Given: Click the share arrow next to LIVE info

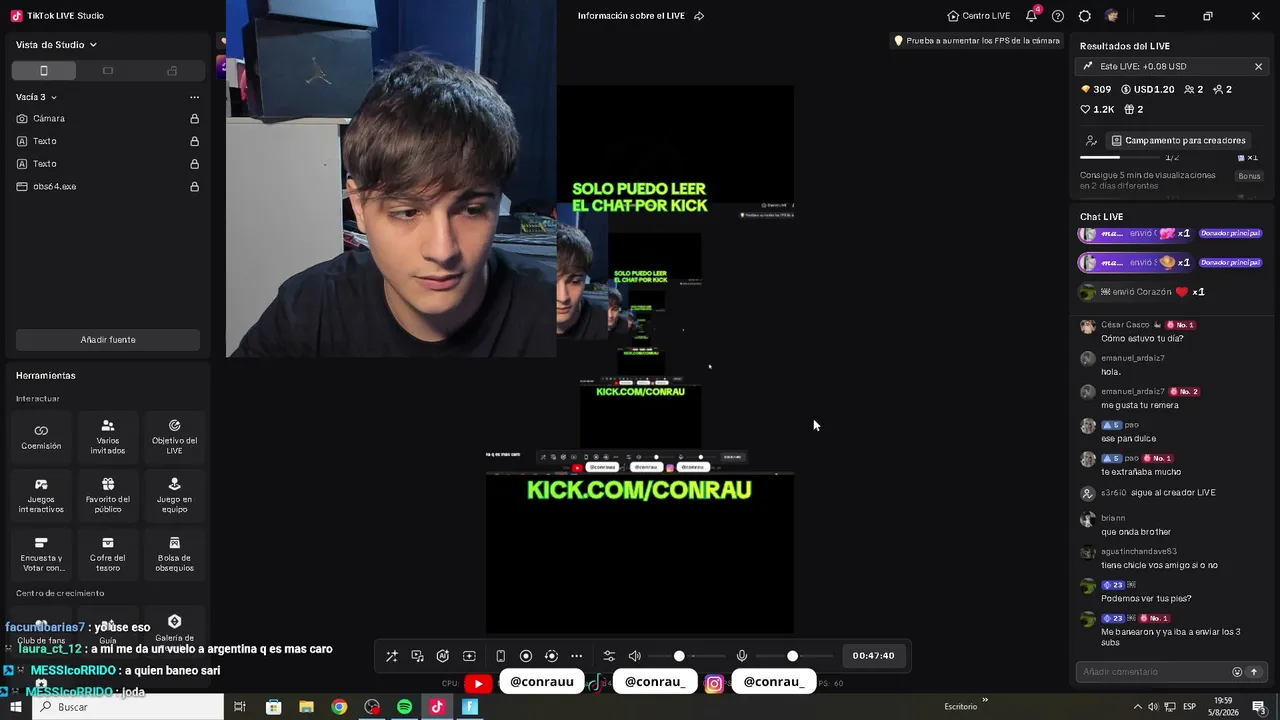Looking at the screenshot, I should [699, 16].
